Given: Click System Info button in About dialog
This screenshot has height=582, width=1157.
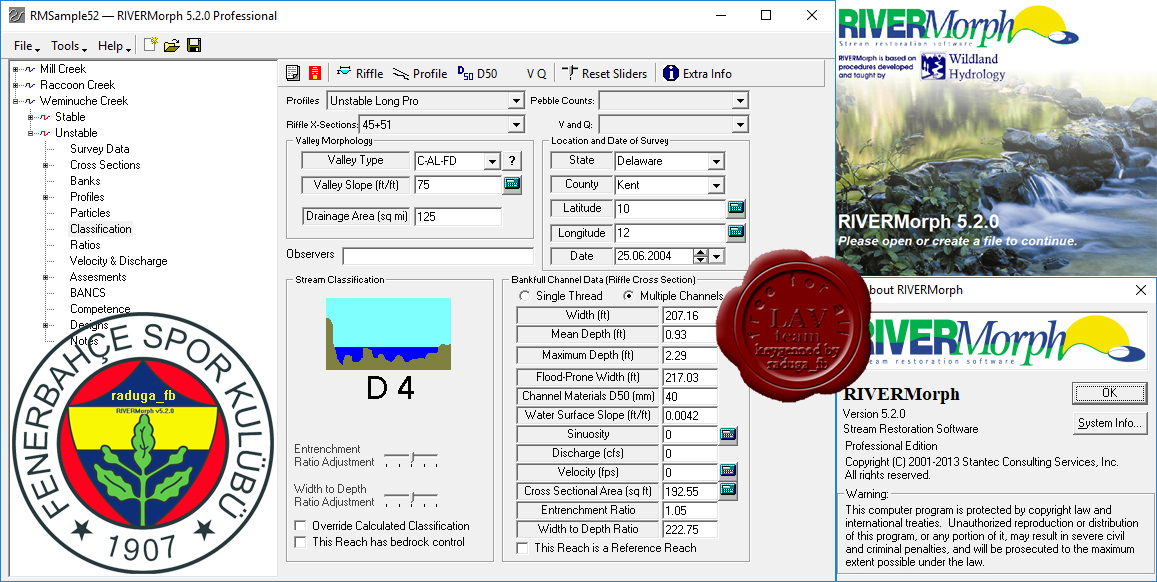Looking at the screenshot, I should tap(1109, 423).
